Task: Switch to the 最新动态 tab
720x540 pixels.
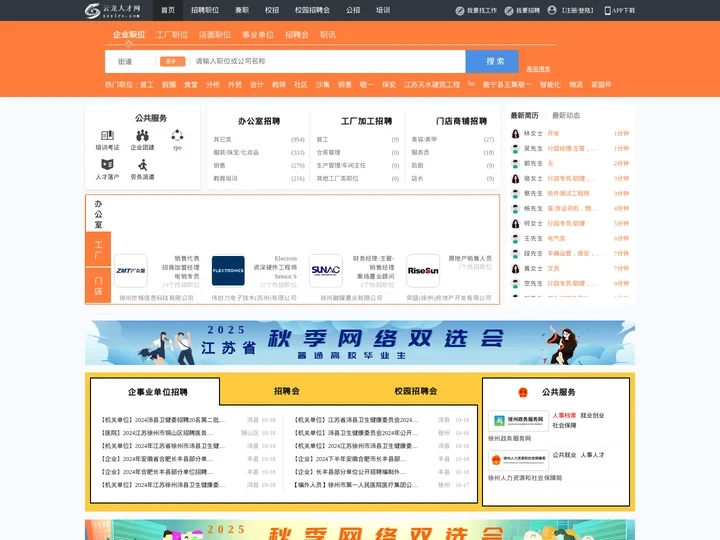Action: [x=566, y=116]
